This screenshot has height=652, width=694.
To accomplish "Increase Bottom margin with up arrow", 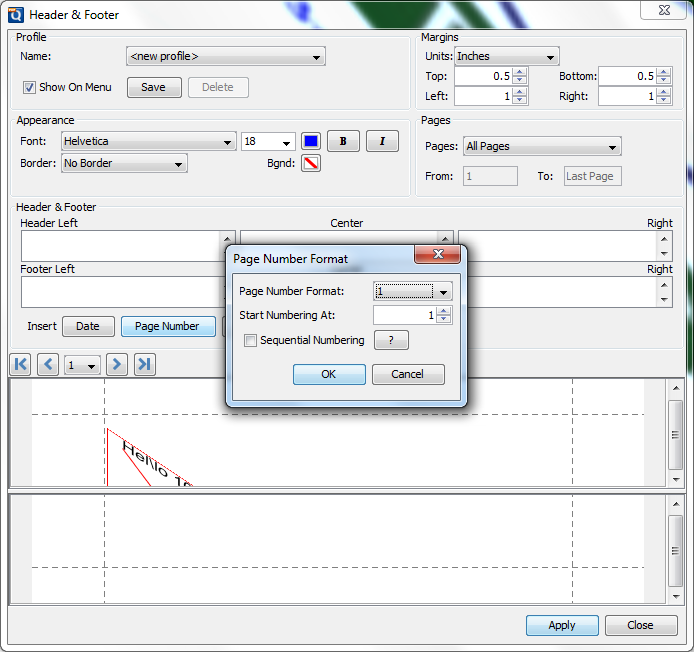I will pyautogui.click(x=663, y=72).
